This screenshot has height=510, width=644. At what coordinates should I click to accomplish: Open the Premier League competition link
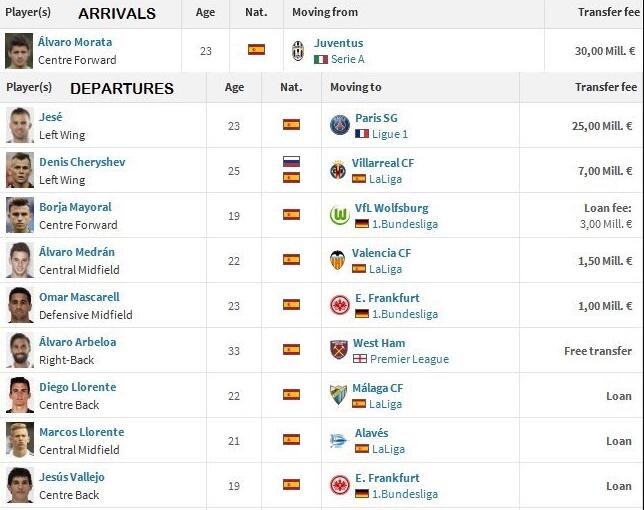tap(409, 359)
